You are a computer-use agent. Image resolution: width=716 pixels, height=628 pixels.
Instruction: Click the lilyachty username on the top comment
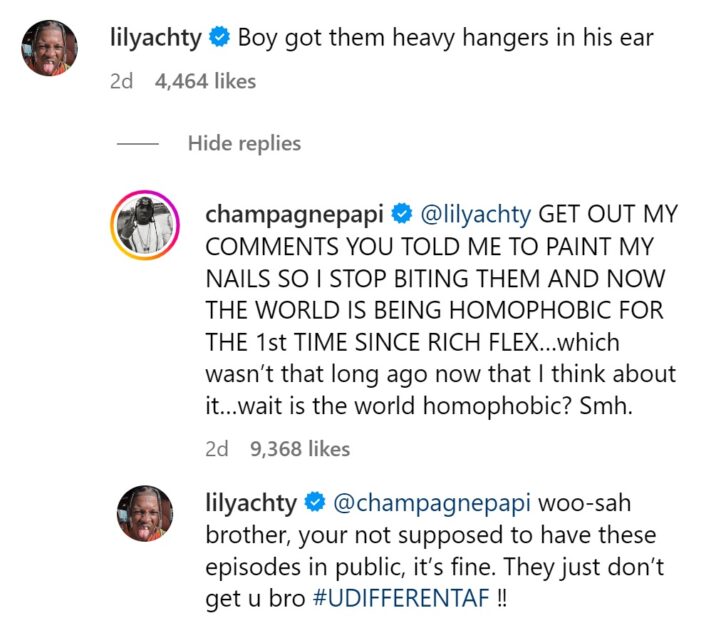coord(156,38)
